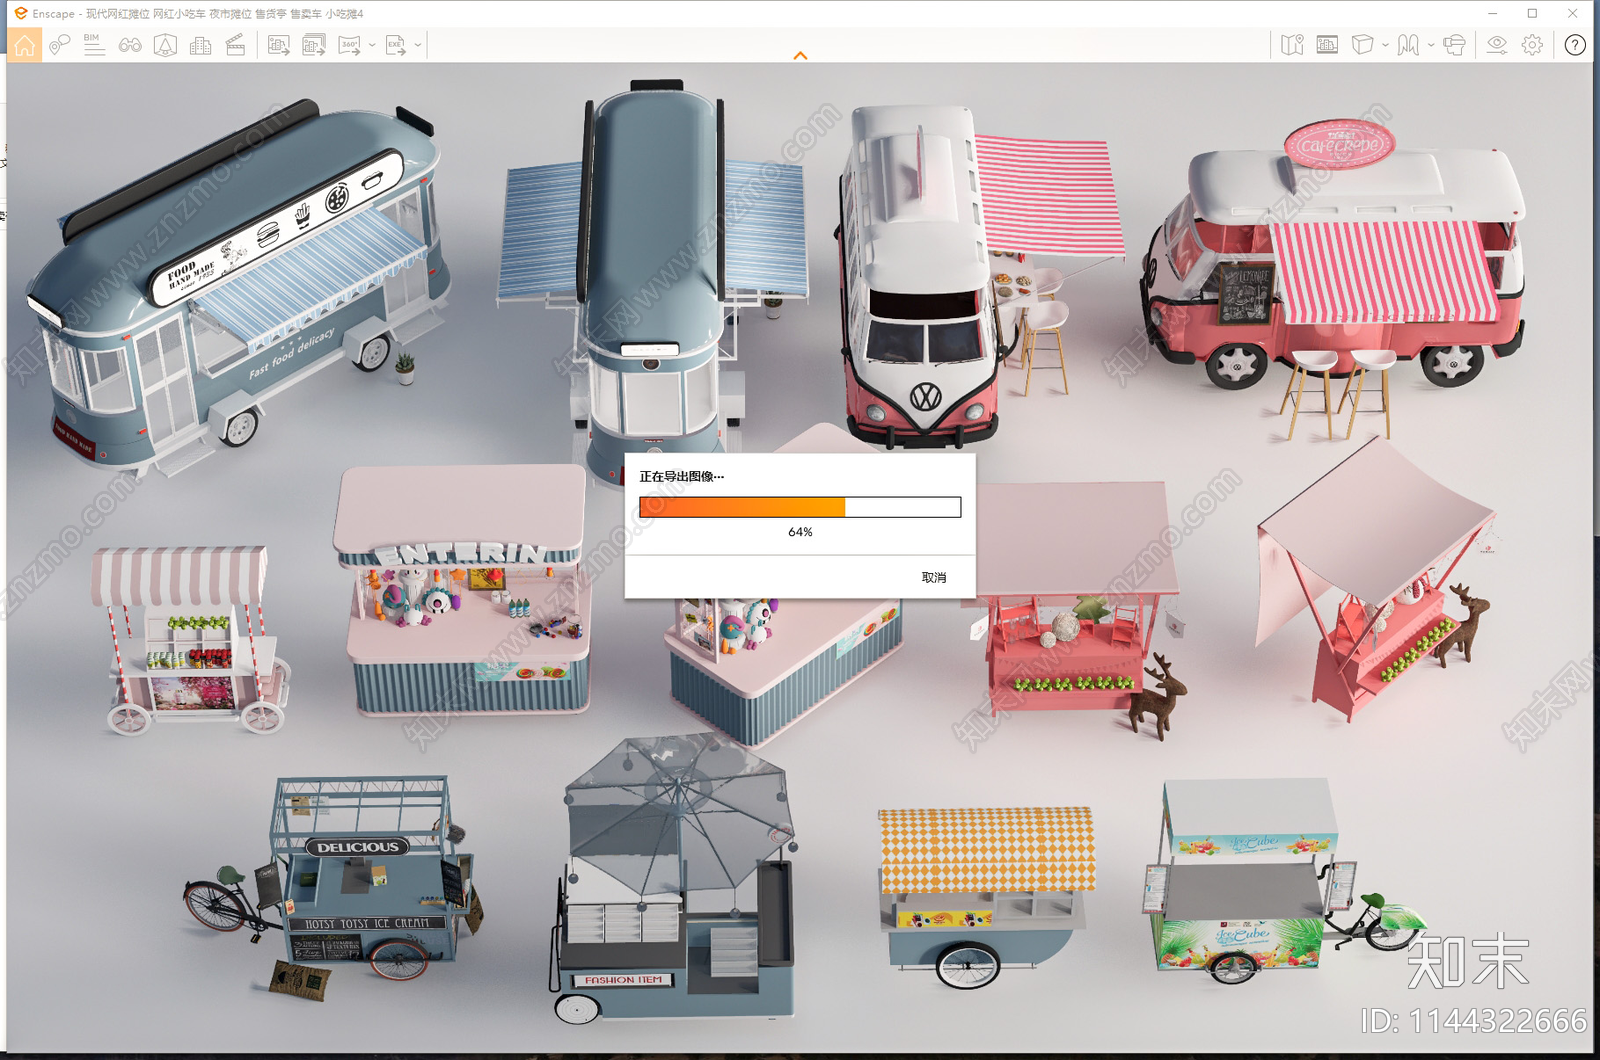Image resolution: width=1600 pixels, height=1060 pixels.
Task: Toggle the BIM info panel icon
Action: [x=94, y=45]
